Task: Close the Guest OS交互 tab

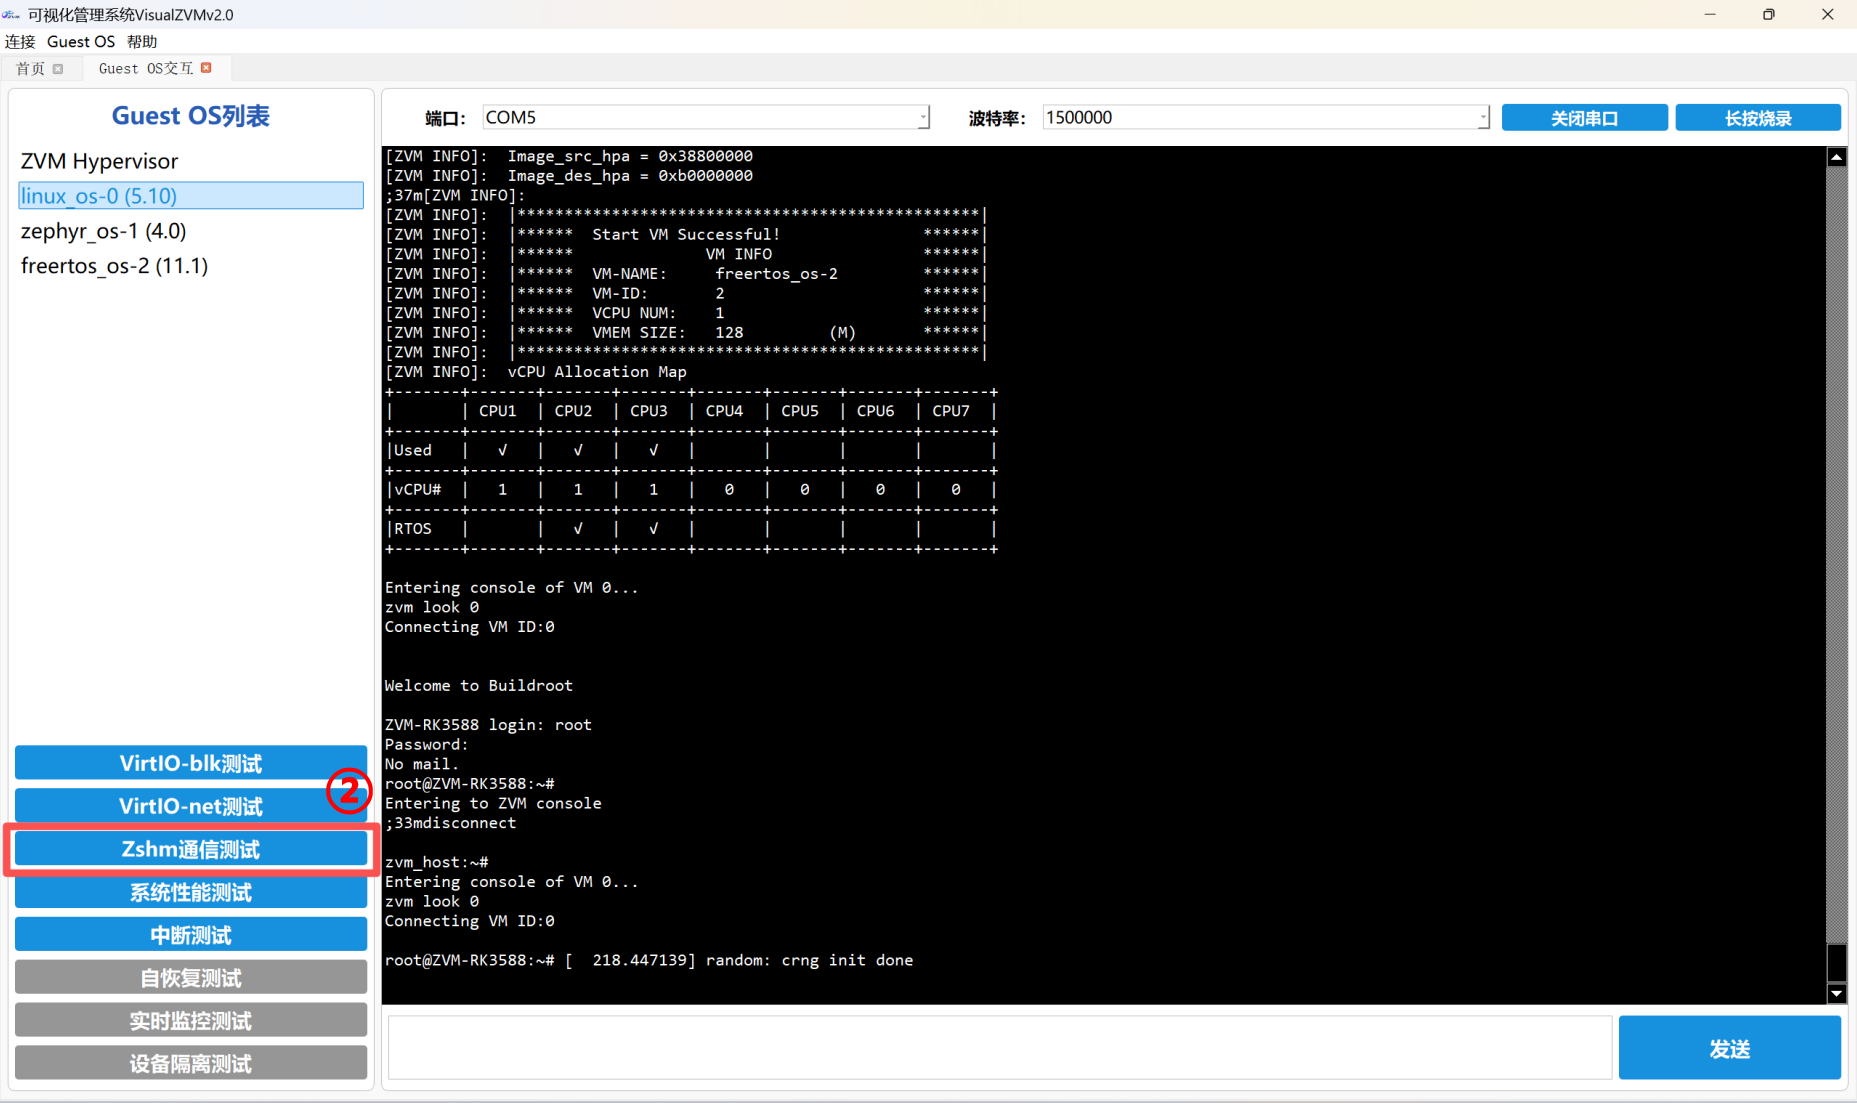Action: pos(206,68)
